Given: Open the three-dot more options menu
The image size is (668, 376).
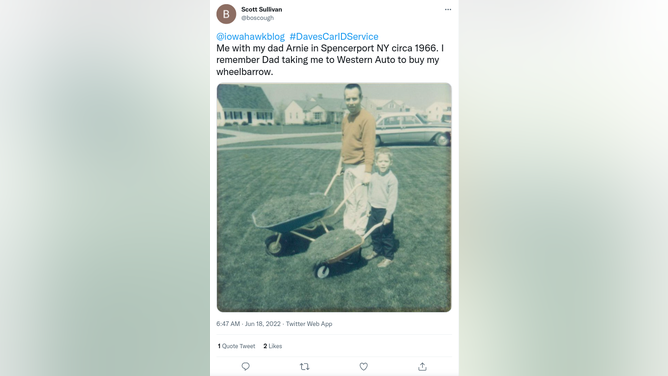Looking at the screenshot, I should pos(448,9).
